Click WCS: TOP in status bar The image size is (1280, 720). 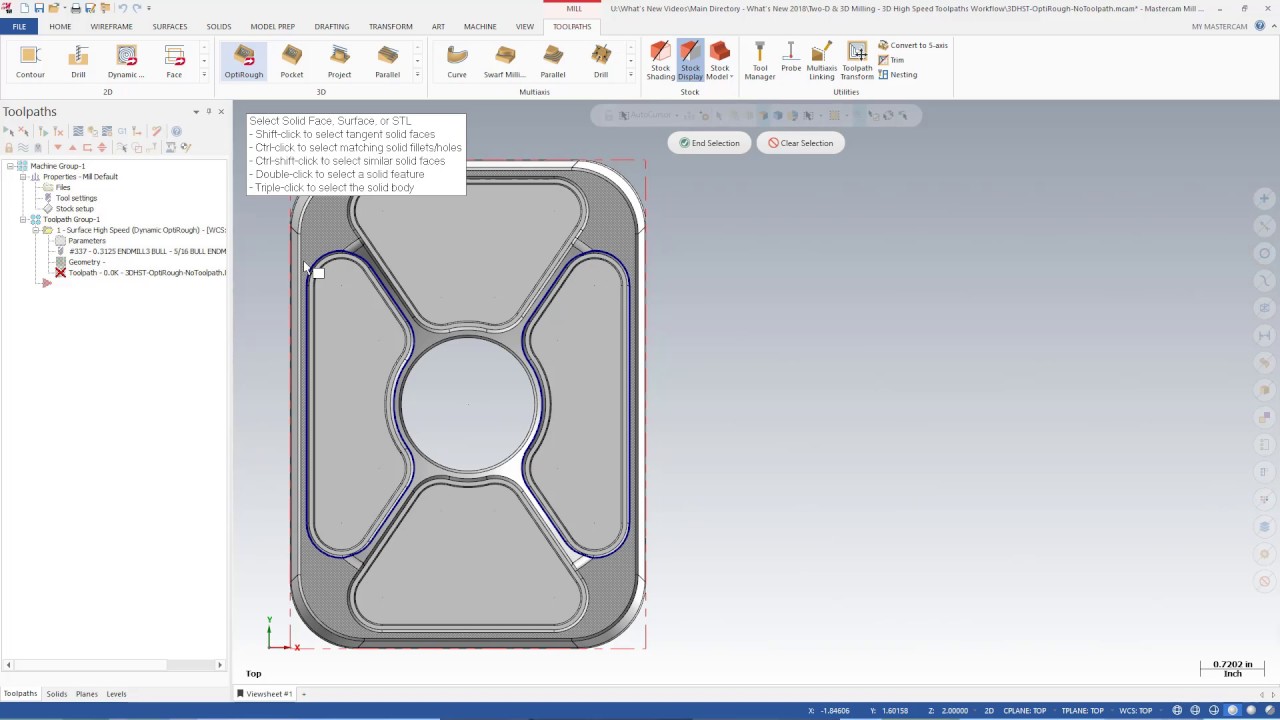(x=1135, y=711)
